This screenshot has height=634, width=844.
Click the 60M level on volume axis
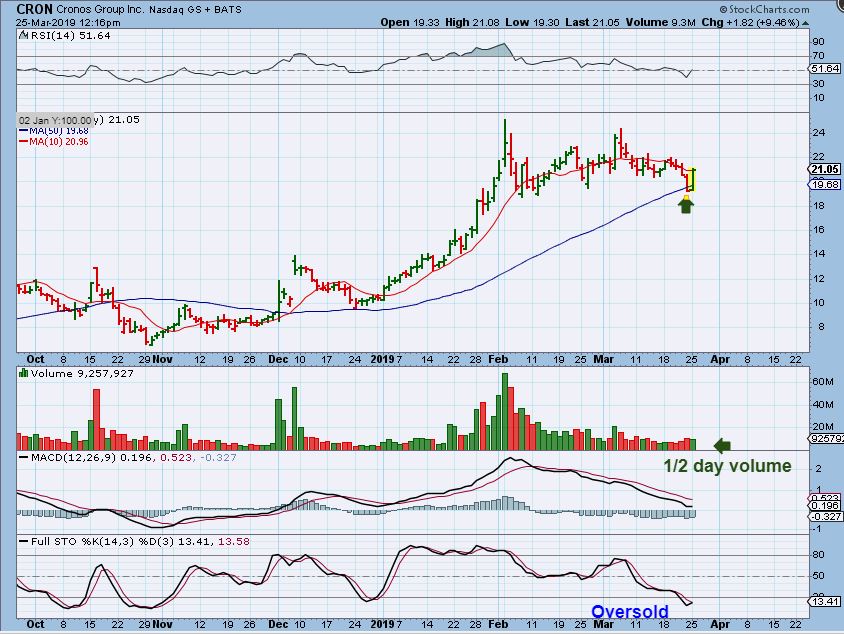click(x=823, y=382)
